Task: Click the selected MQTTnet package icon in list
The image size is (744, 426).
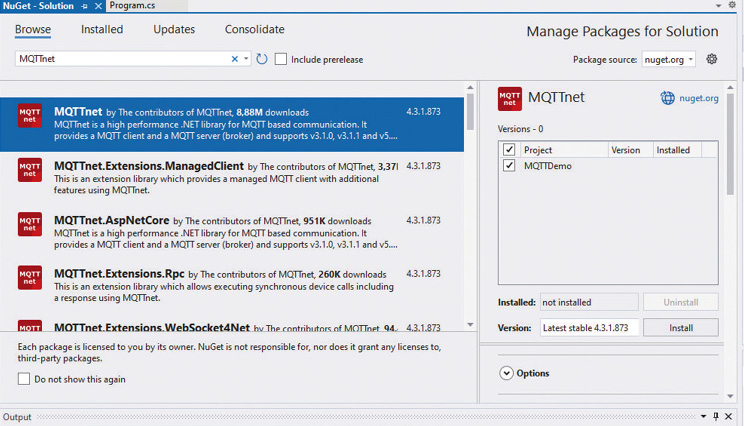Action: pos(30,116)
